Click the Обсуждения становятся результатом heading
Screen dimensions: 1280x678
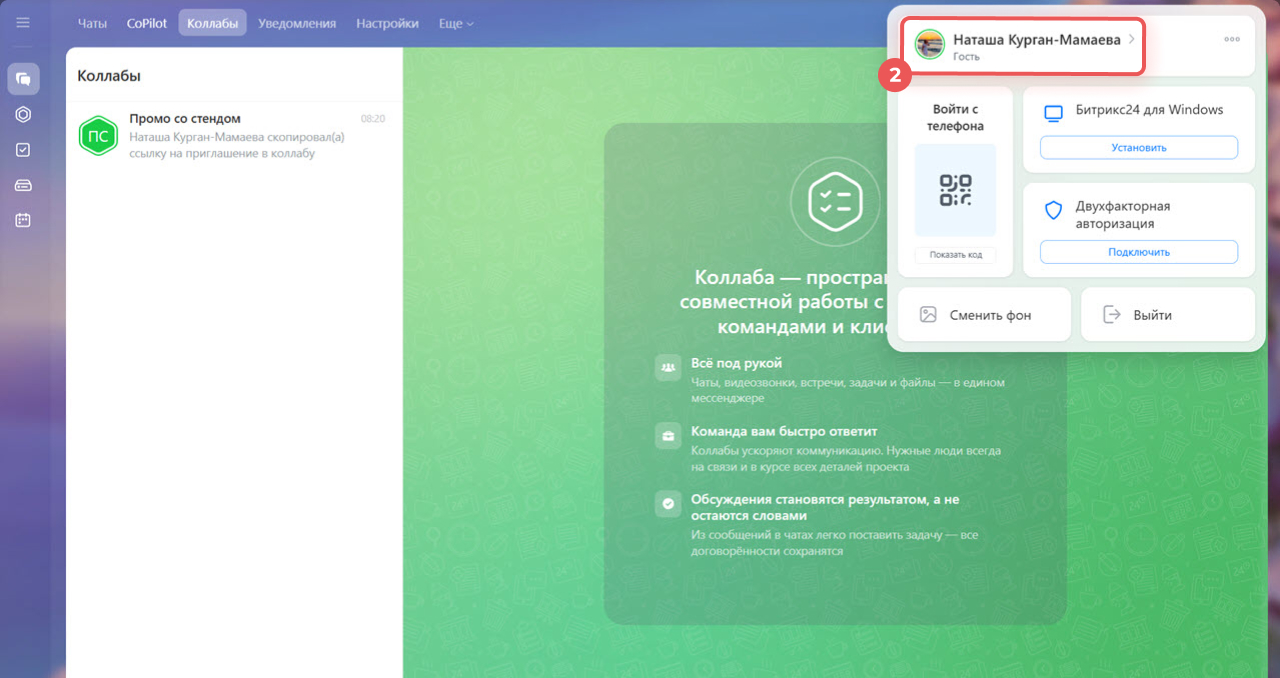click(x=825, y=507)
